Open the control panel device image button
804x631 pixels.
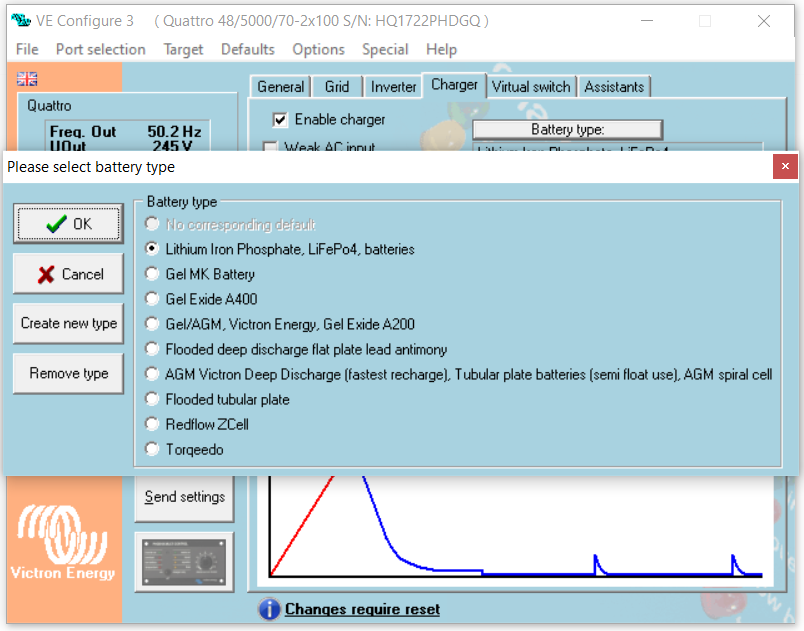(x=184, y=562)
